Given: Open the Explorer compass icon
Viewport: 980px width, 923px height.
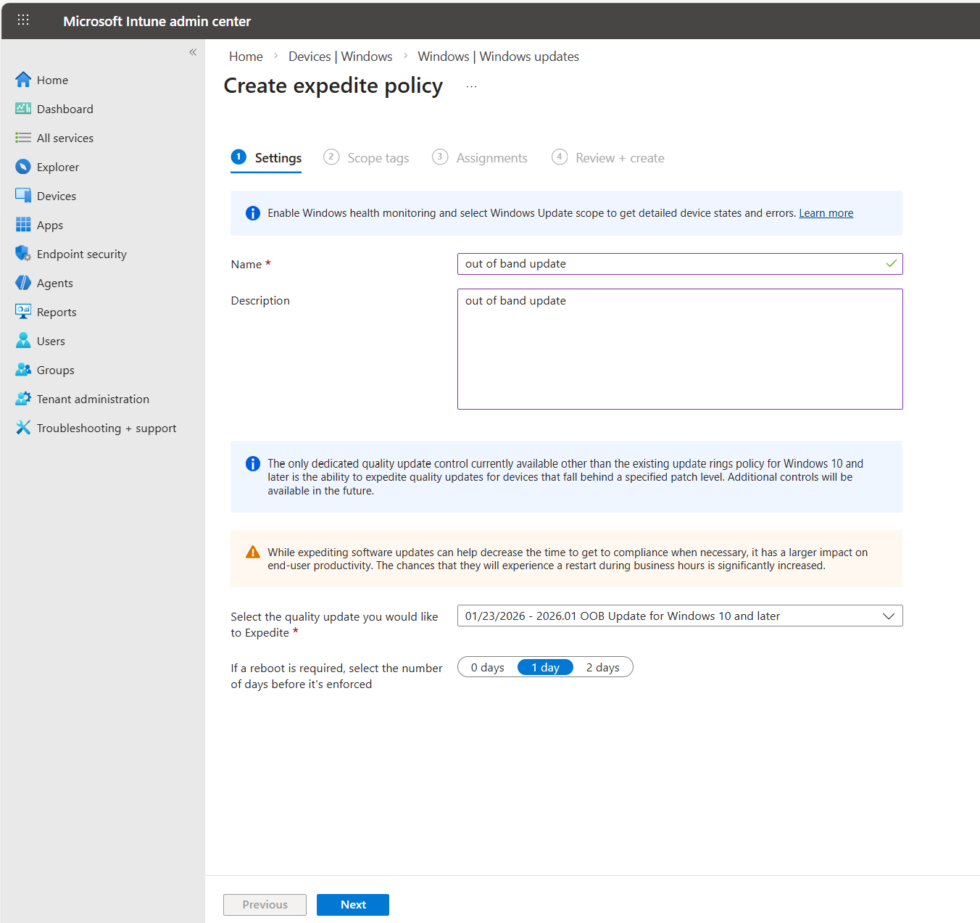Looking at the screenshot, I should point(23,167).
